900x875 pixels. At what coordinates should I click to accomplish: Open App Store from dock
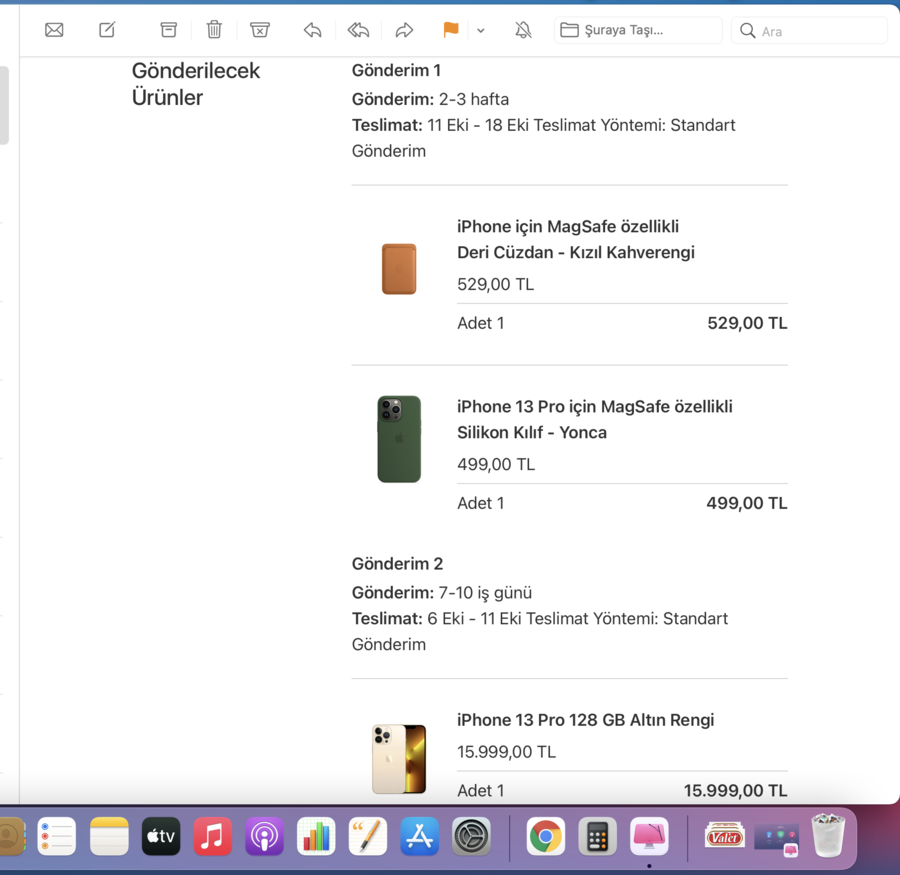(420, 837)
